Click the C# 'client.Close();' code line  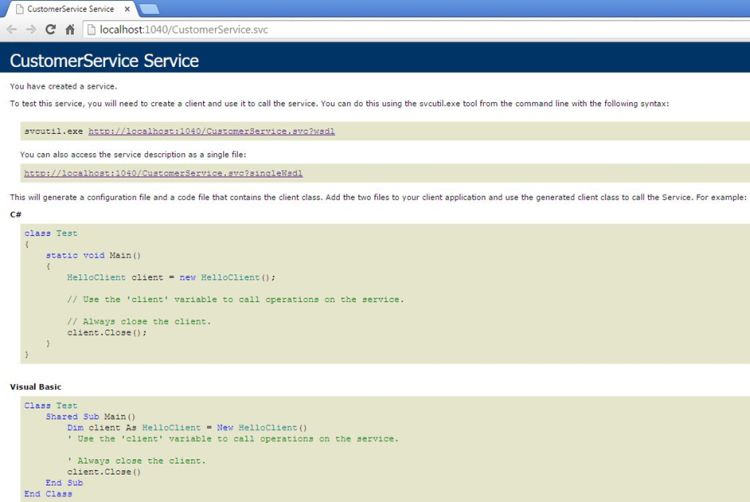coord(107,332)
